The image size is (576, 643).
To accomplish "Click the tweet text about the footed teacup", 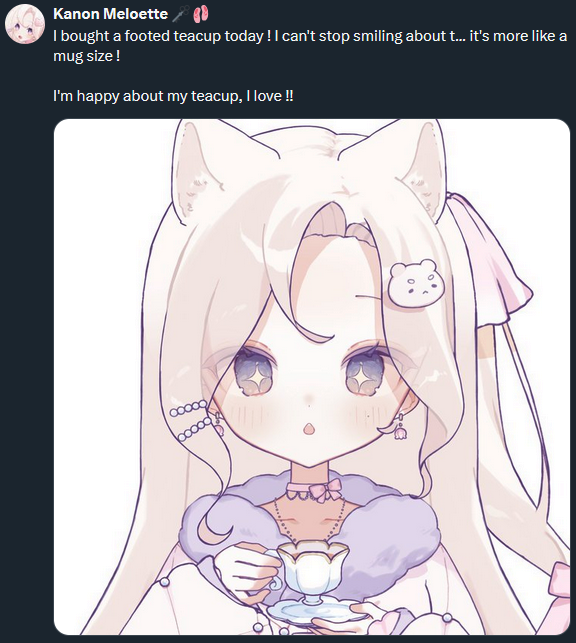I will [310, 46].
